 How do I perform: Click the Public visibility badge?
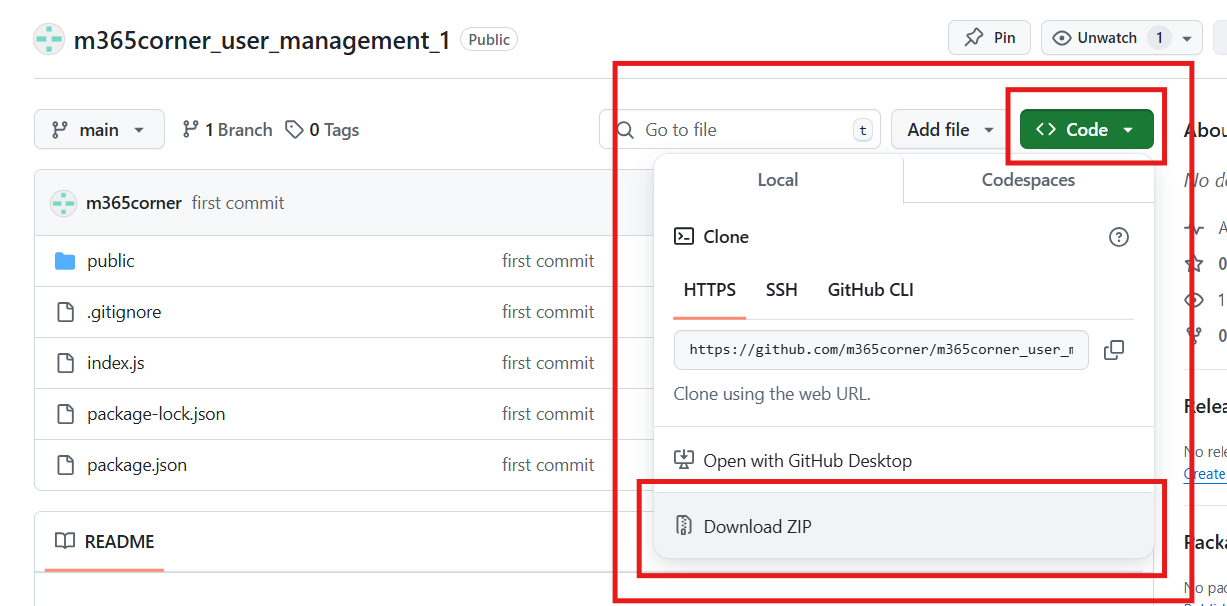pos(489,40)
